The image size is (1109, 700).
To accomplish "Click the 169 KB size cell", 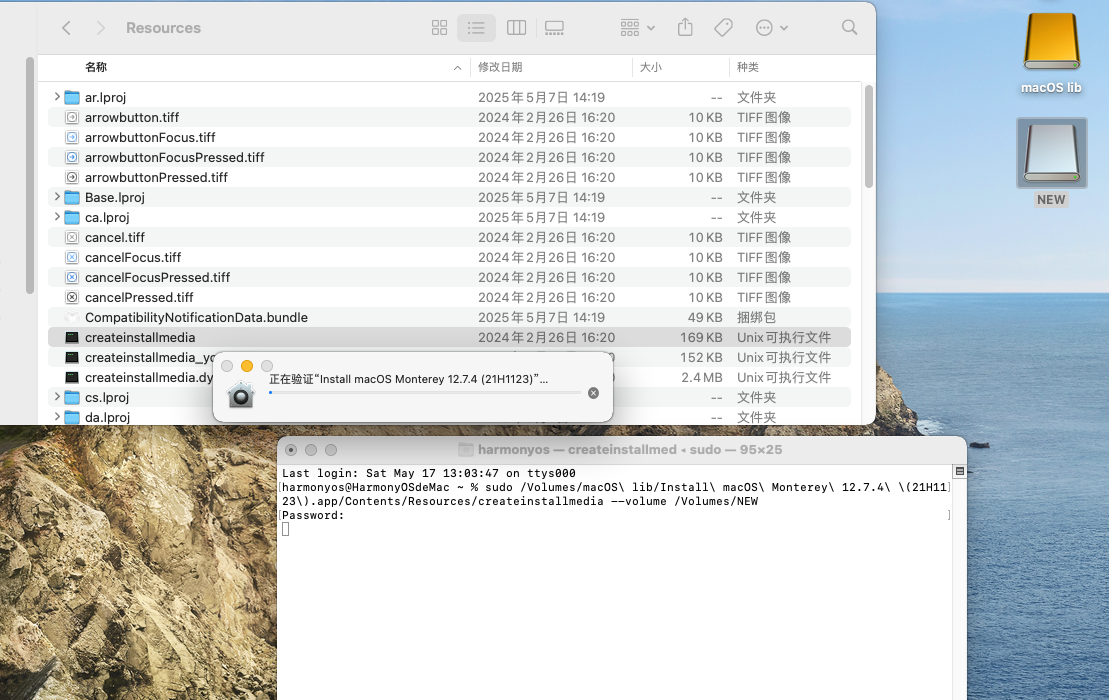I will (x=701, y=337).
